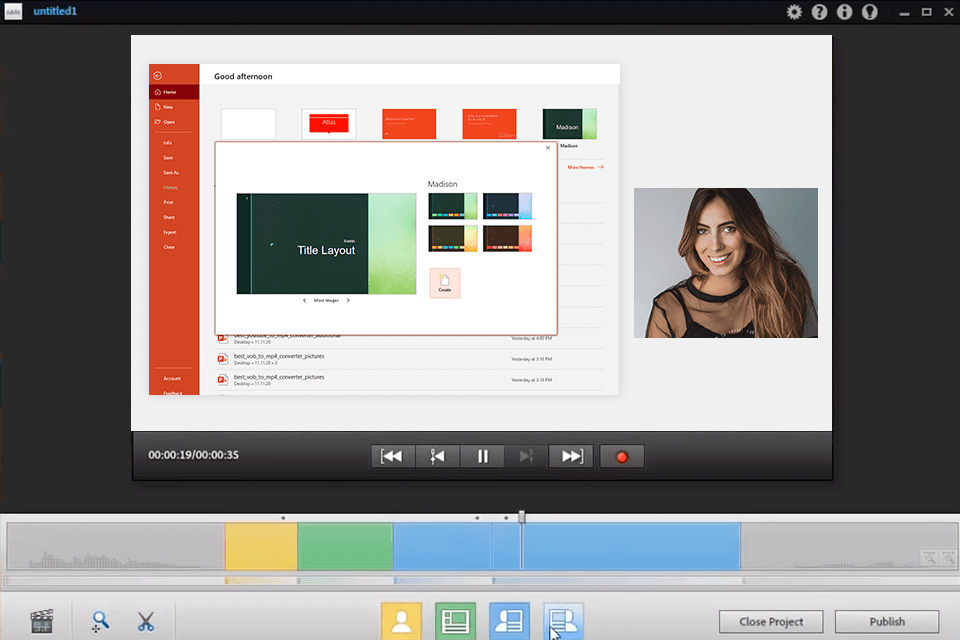Image resolution: width=960 pixels, height=640 pixels.
Task: Click the marker just left of the playhead
Action: click(506, 518)
